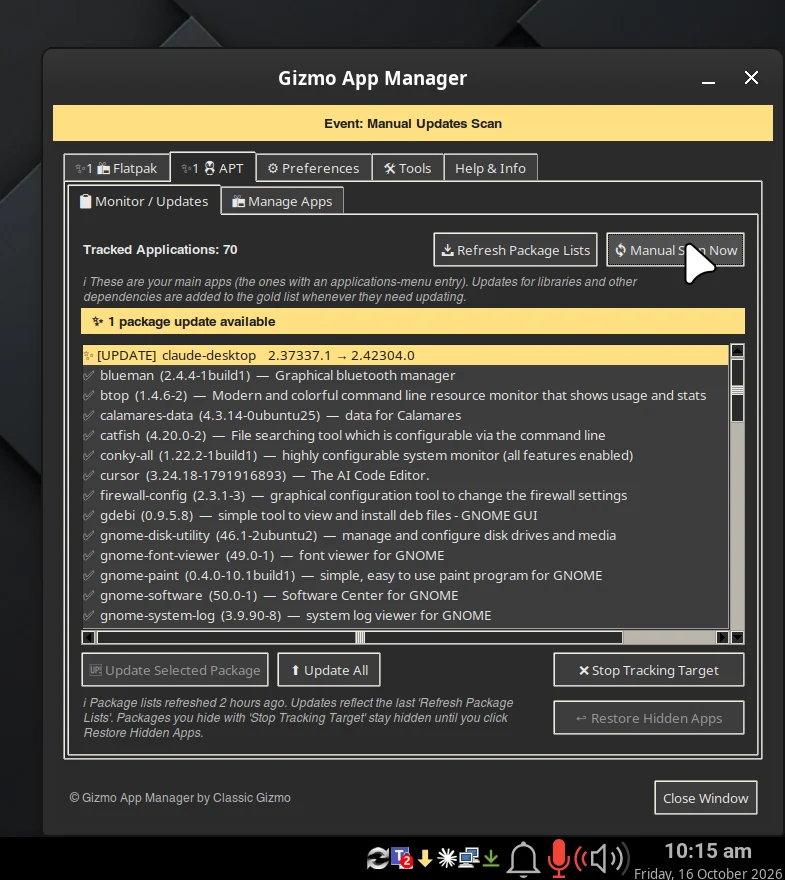Click the horizontal scrollbar left arrow
The image size is (785, 880).
coord(88,637)
